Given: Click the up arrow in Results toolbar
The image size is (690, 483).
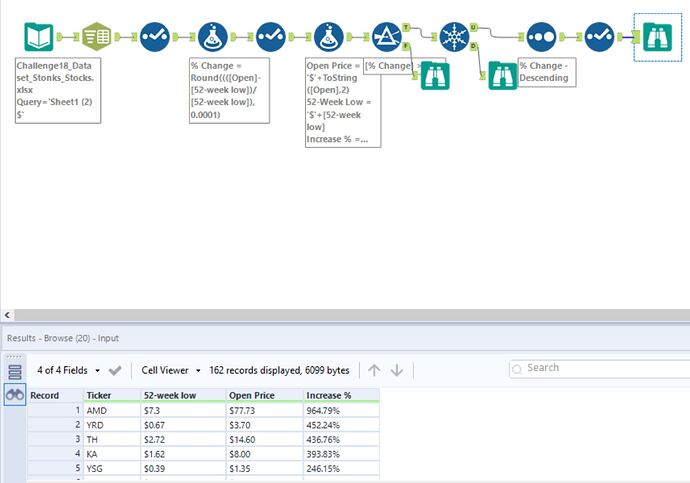Looking at the screenshot, I should coord(374,370).
